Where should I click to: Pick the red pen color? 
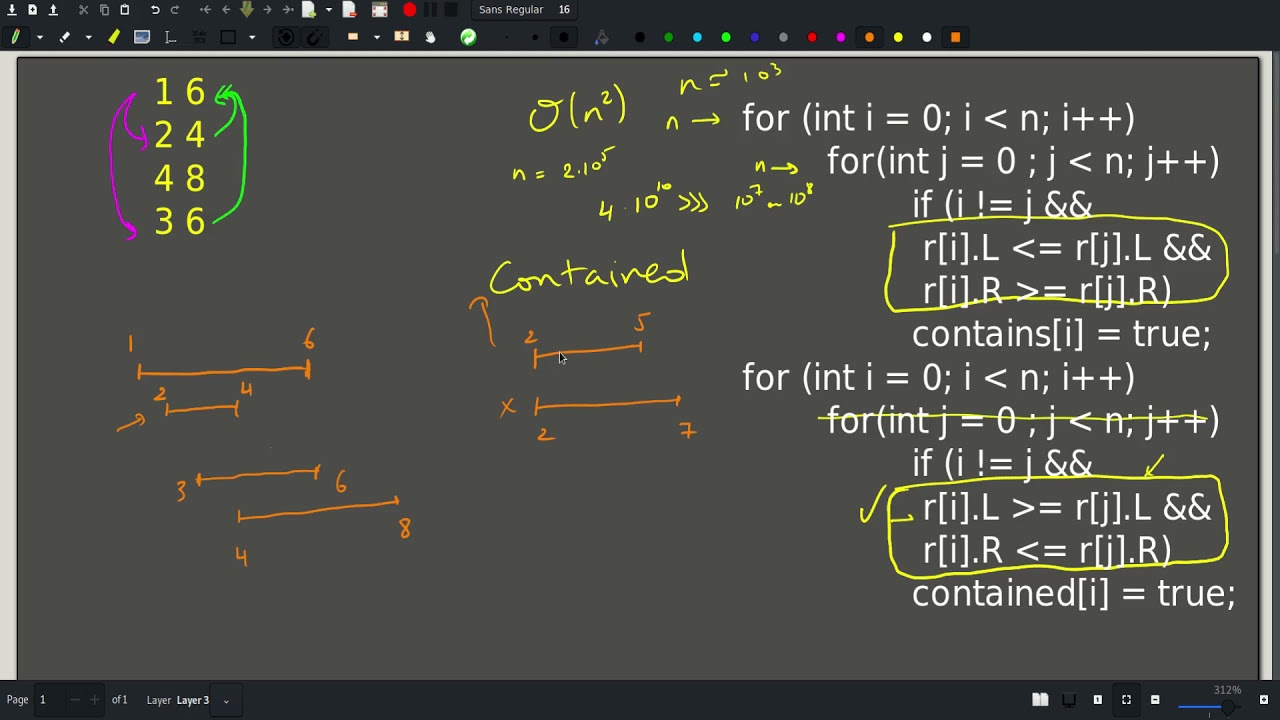[x=812, y=37]
